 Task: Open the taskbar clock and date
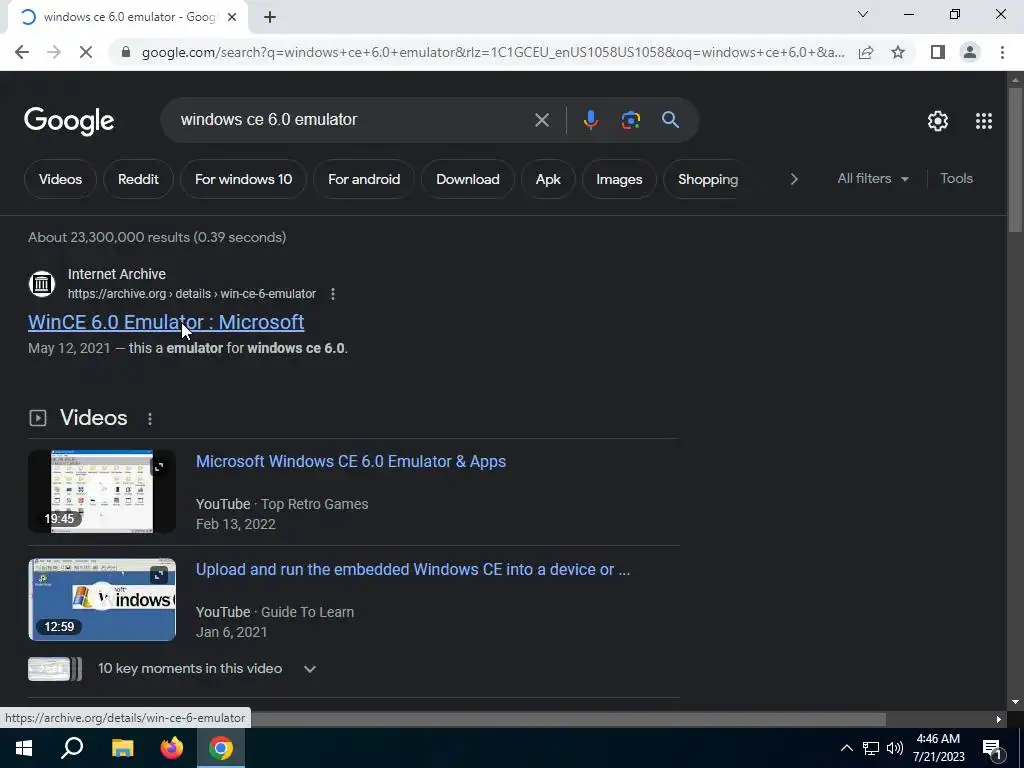938,748
